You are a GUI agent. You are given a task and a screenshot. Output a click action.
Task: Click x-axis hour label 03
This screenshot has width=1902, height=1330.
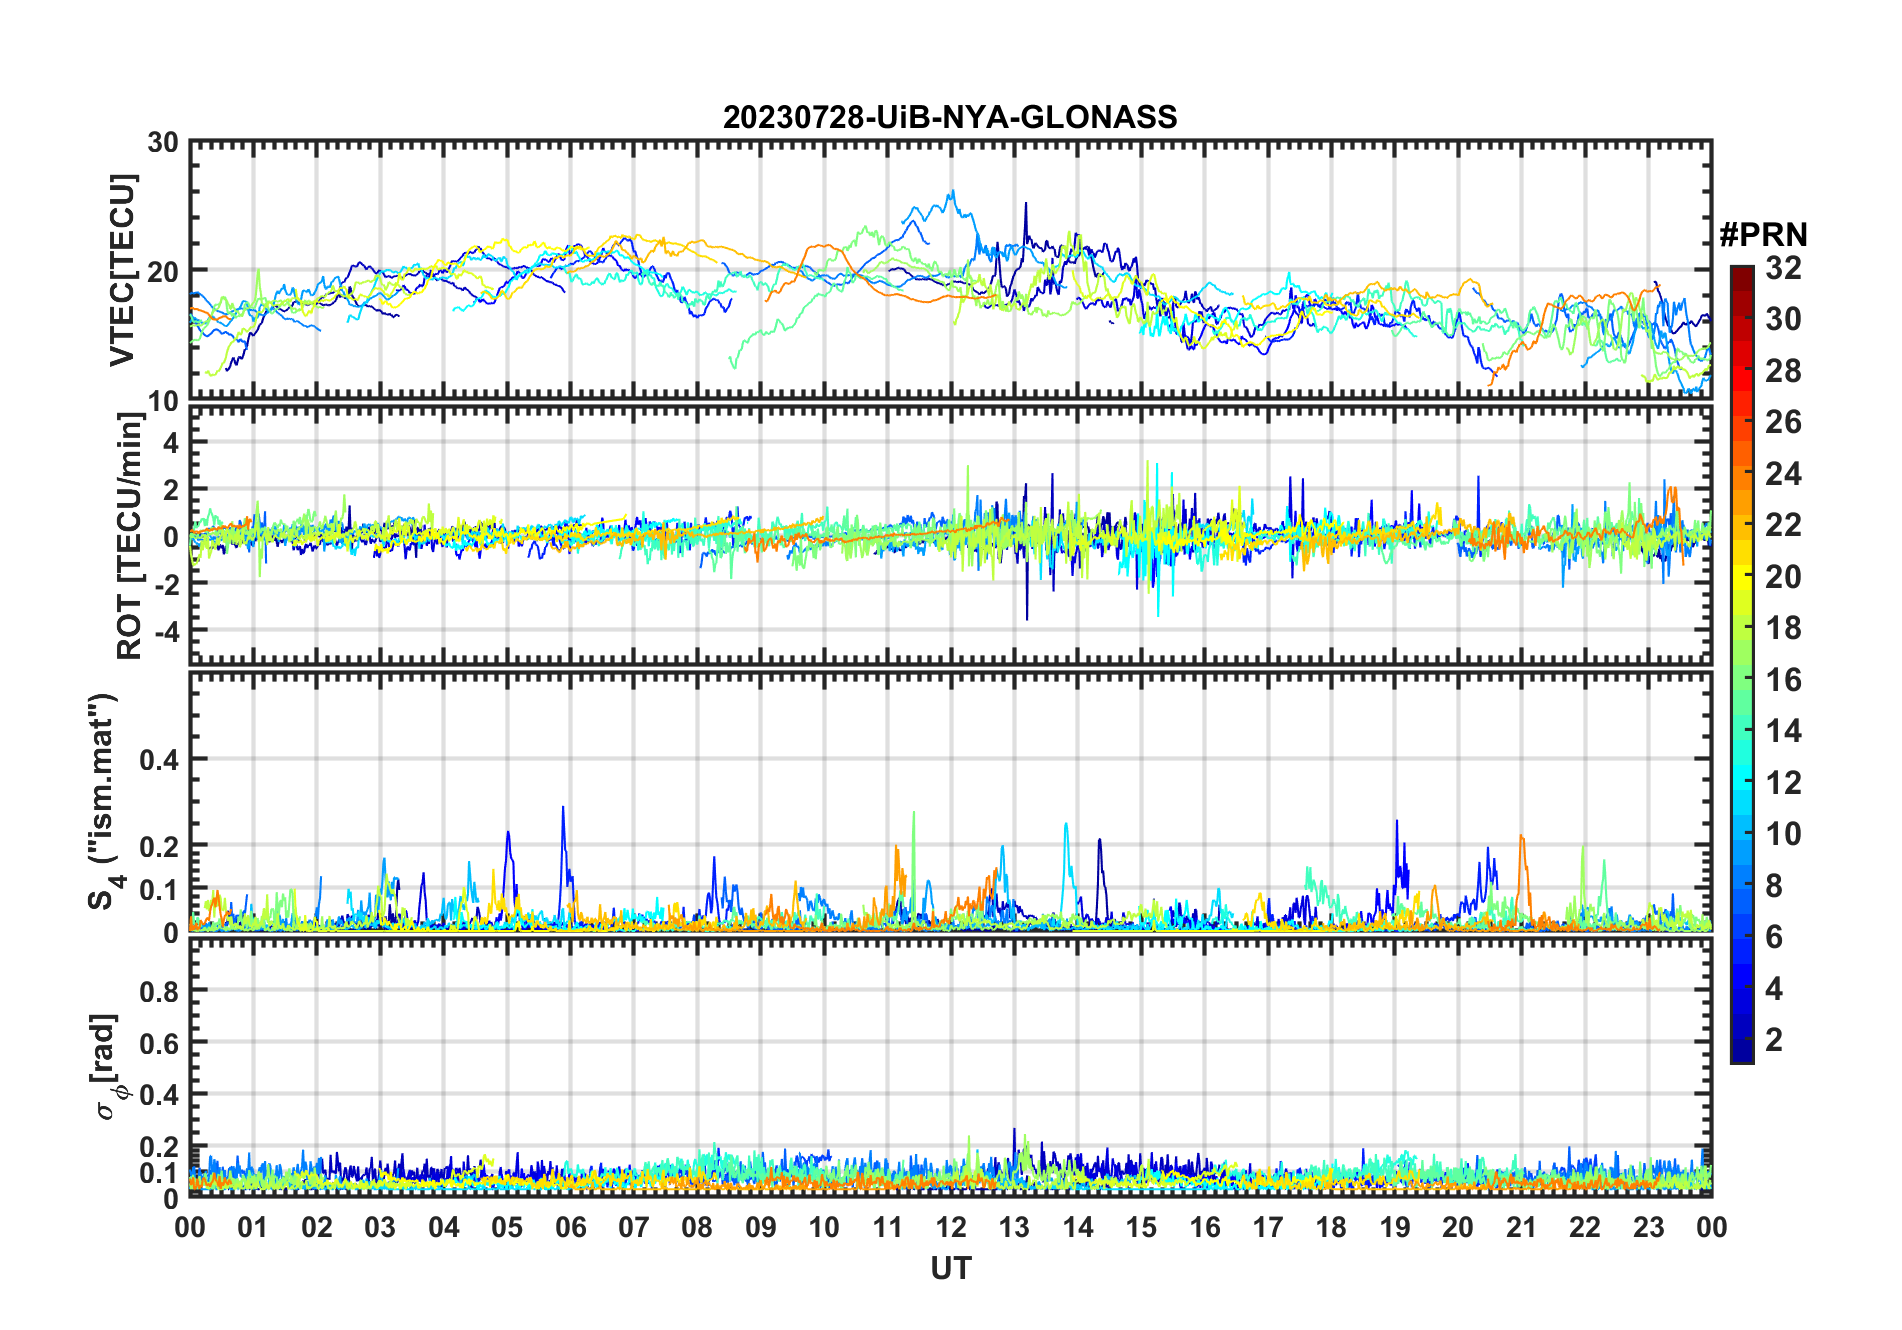380,1228
